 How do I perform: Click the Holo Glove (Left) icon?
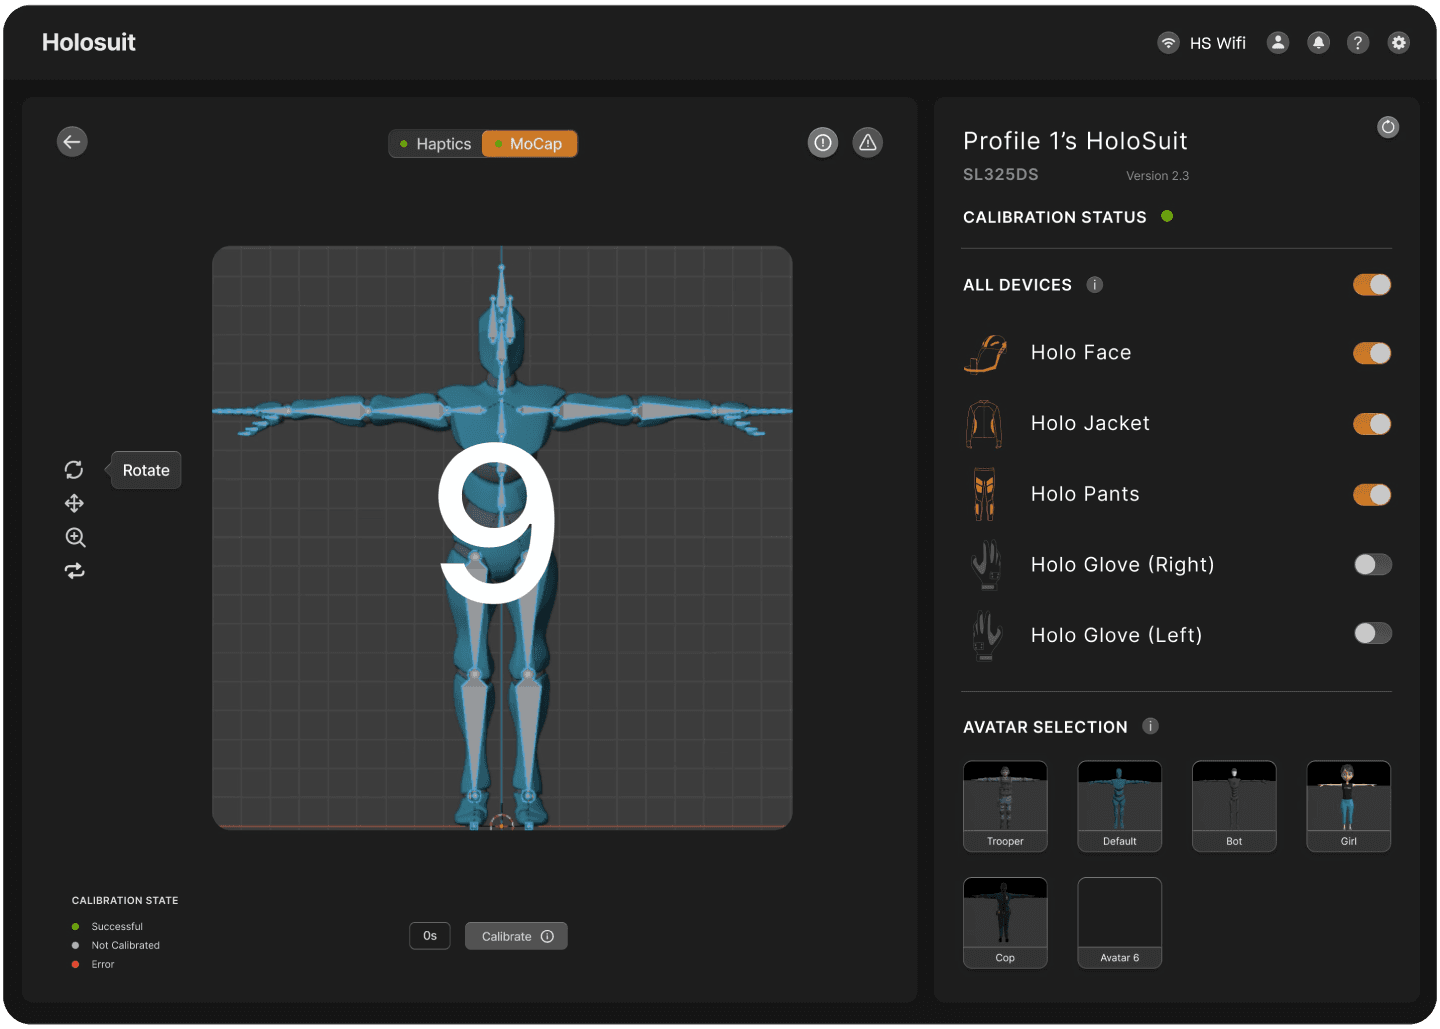(987, 635)
